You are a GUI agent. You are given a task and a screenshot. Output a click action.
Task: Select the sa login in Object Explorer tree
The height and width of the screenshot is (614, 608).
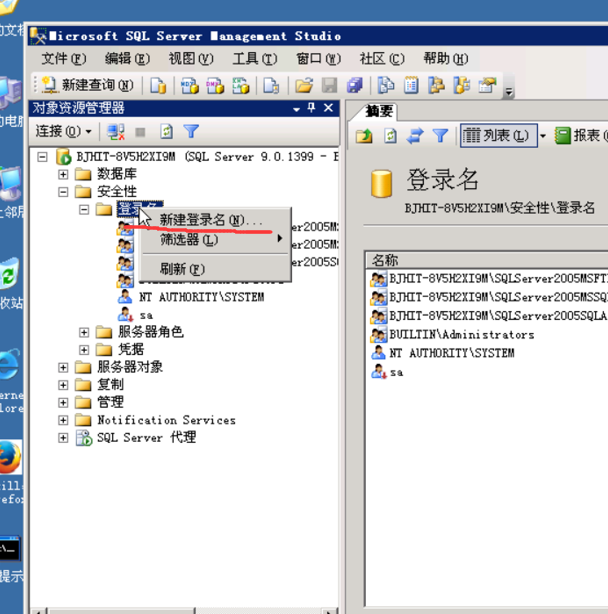(x=146, y=315)
